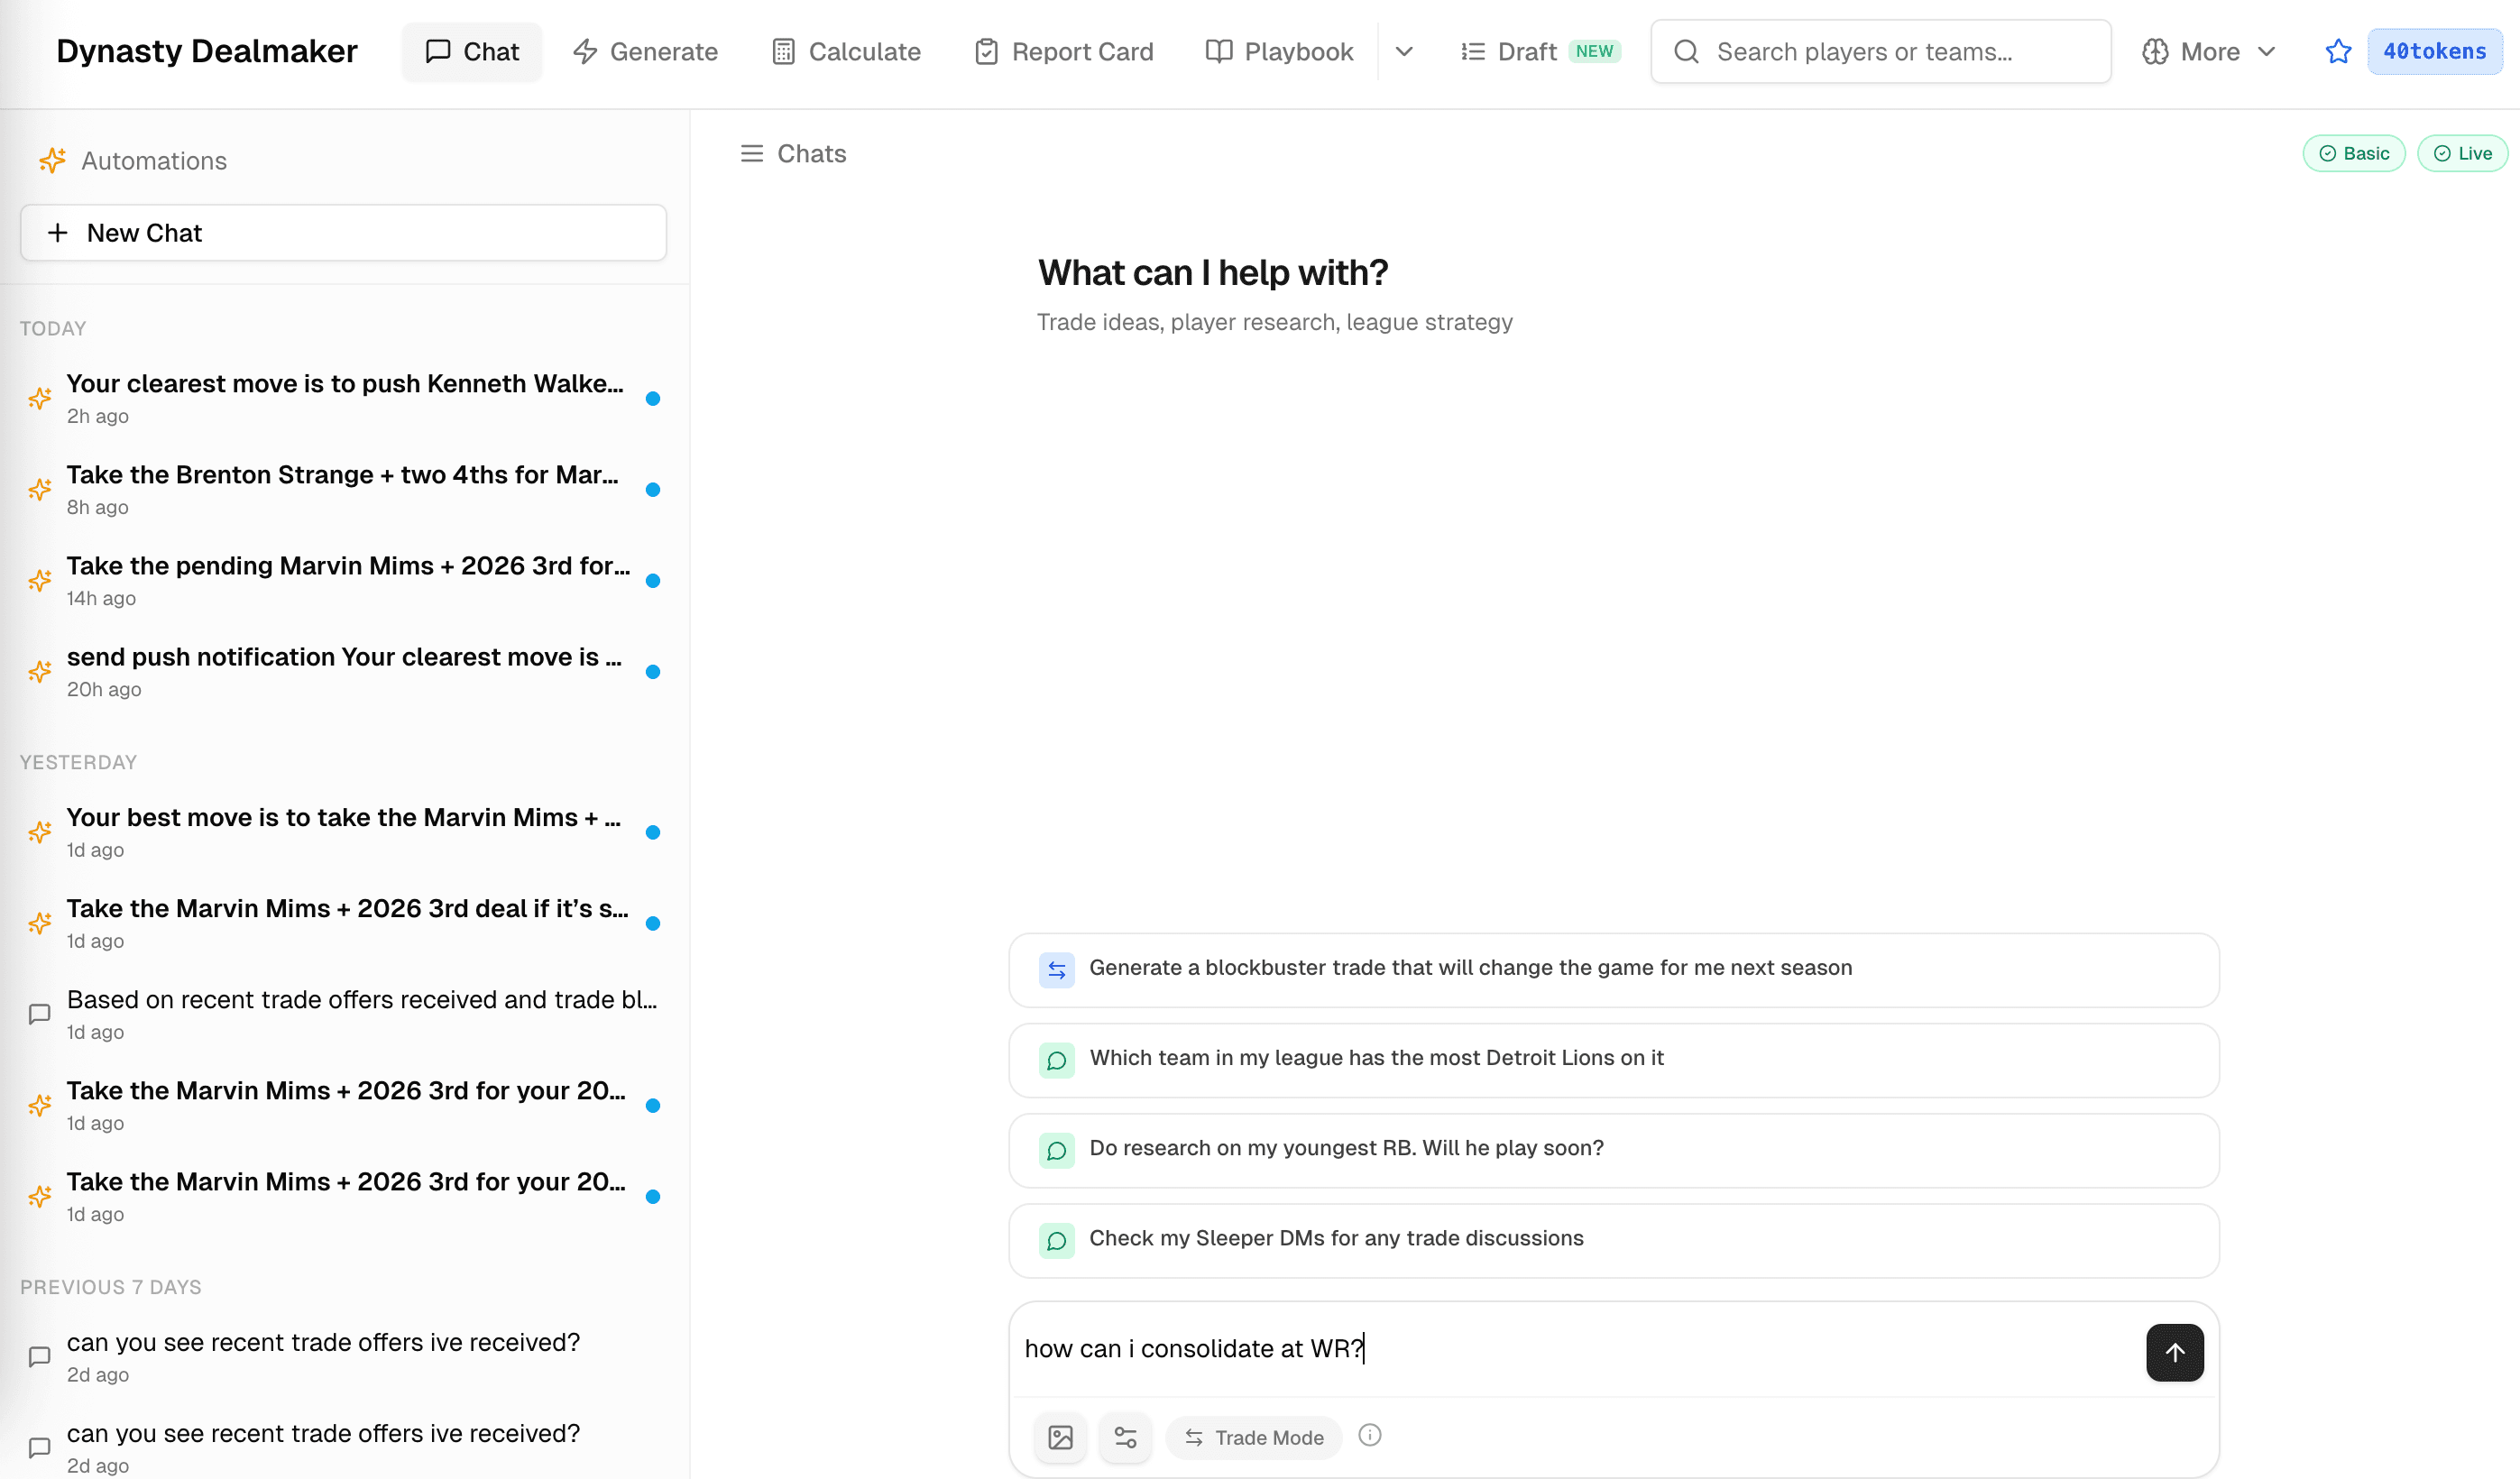Click the plus icon in New Chat
Image resolution: width=2520 pixels, height=1479 pixels.
[58, 232]
